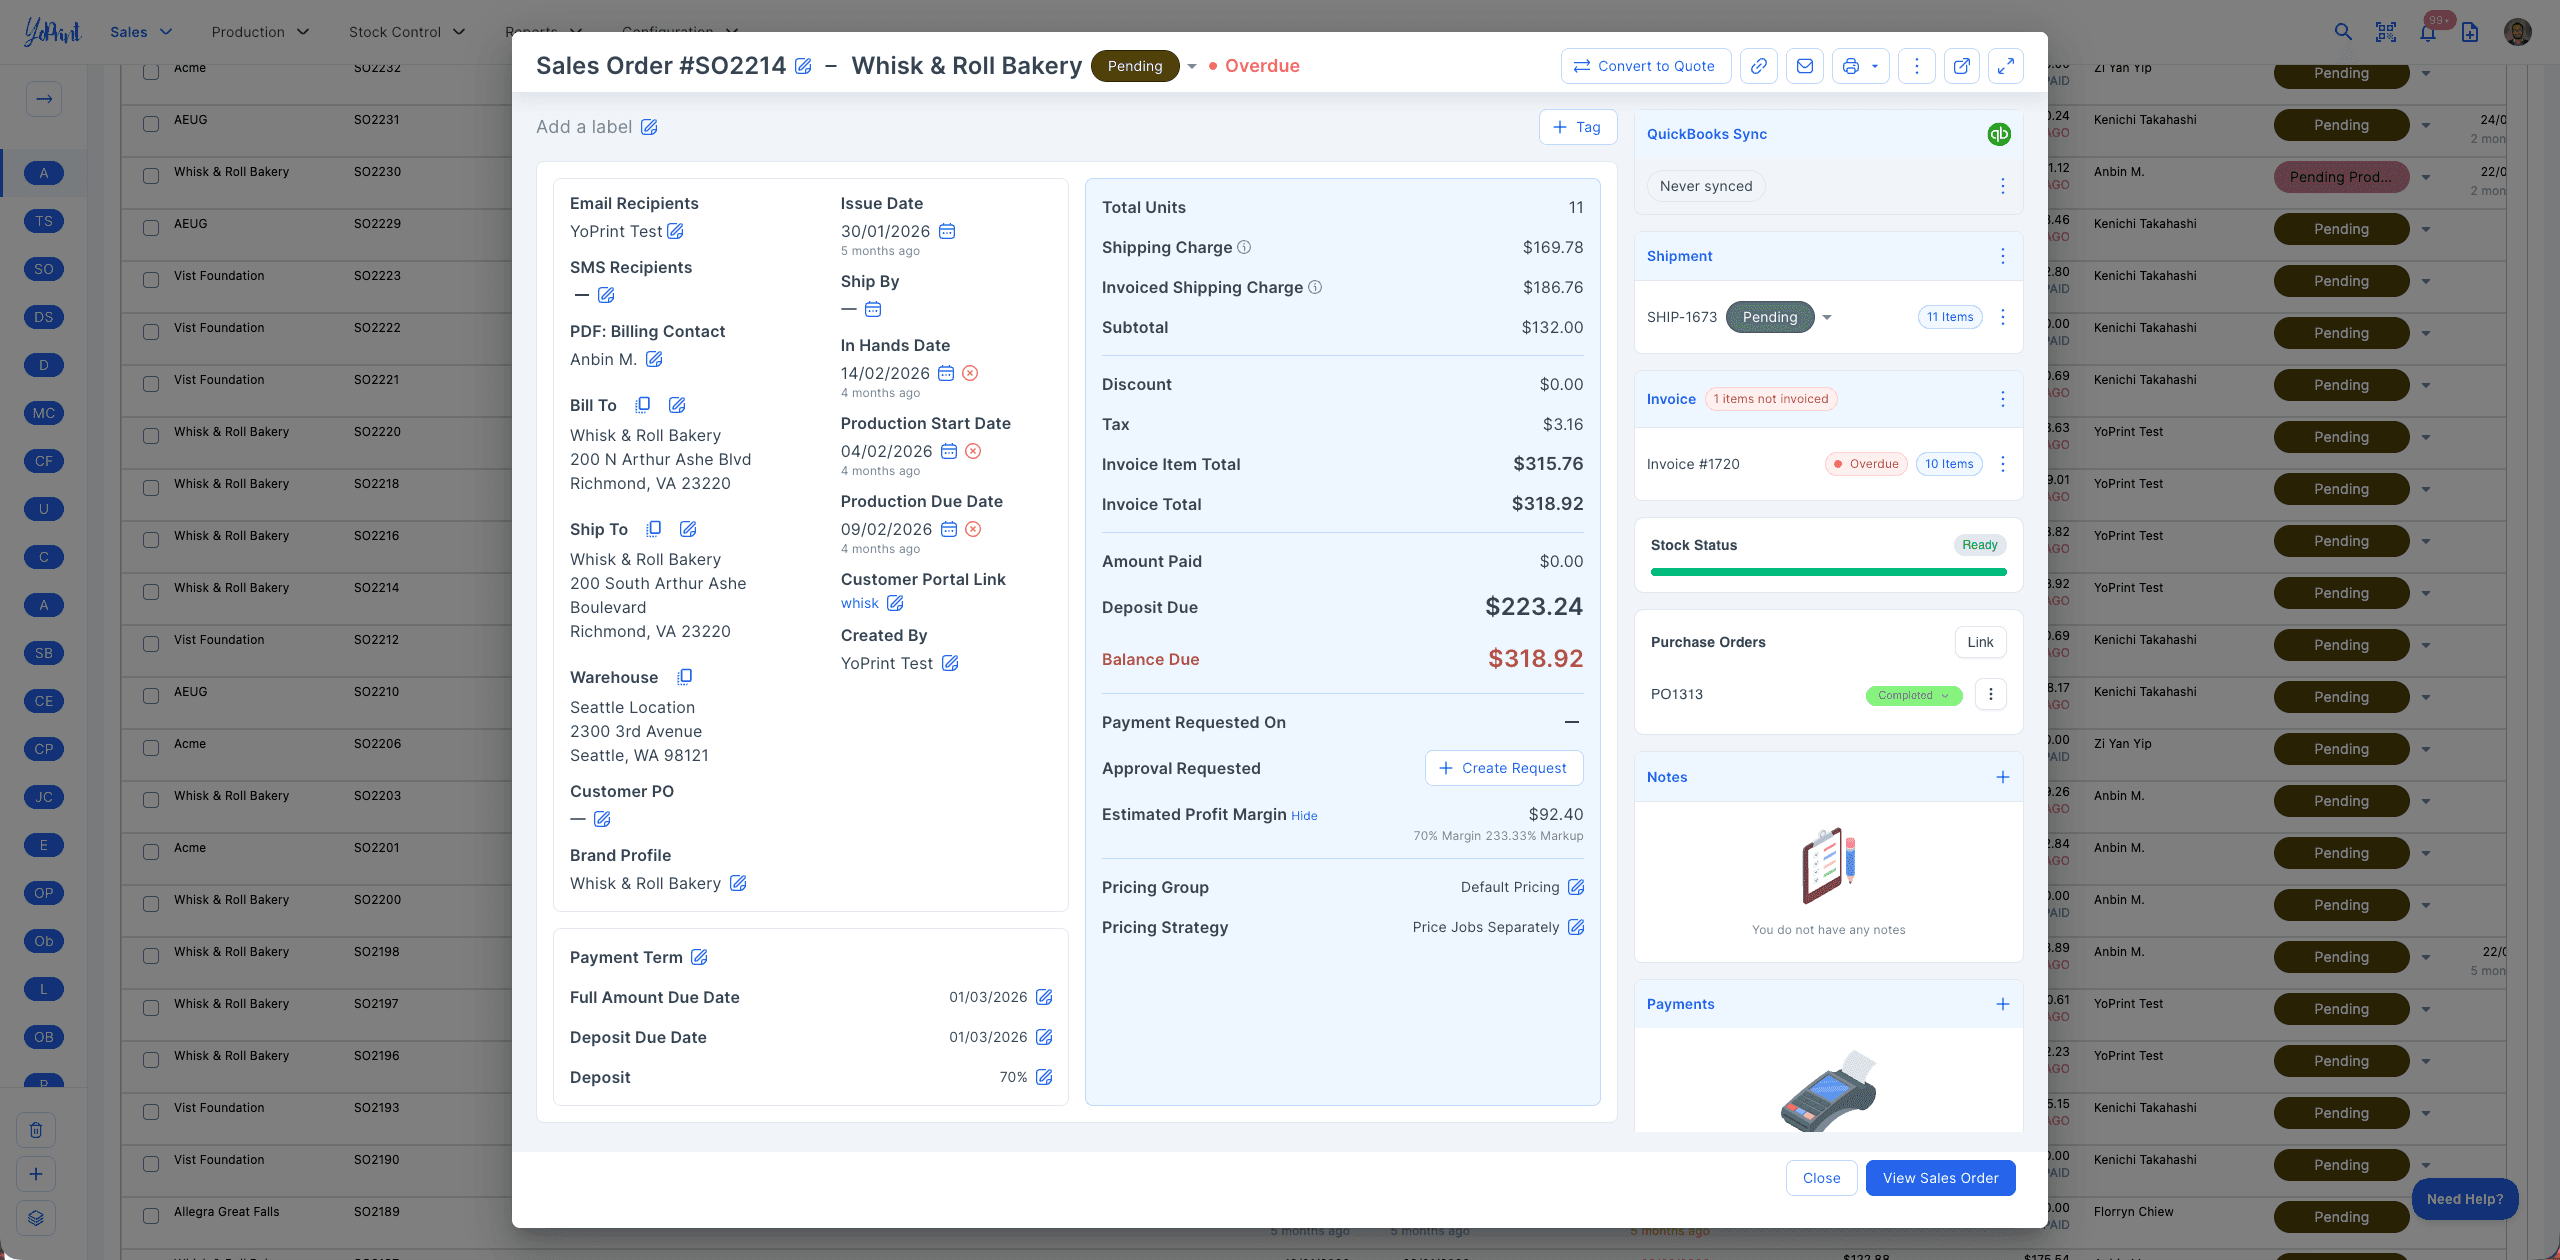This screenshot has width=2560, height=1260.
Task: Convert this order to a quote
Action: point(1645,66)
